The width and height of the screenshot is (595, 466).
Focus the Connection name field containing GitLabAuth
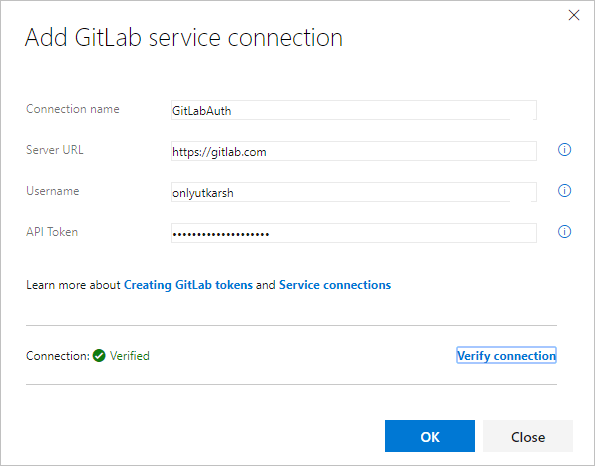click(354, 110)
